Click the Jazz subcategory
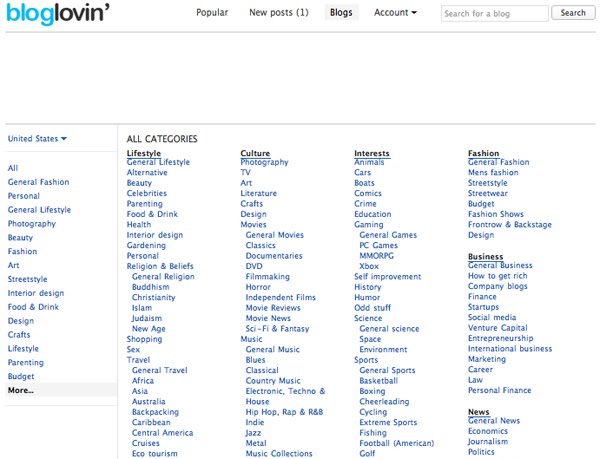Viewport: 600px width, 459px height. tap(253, 433)
